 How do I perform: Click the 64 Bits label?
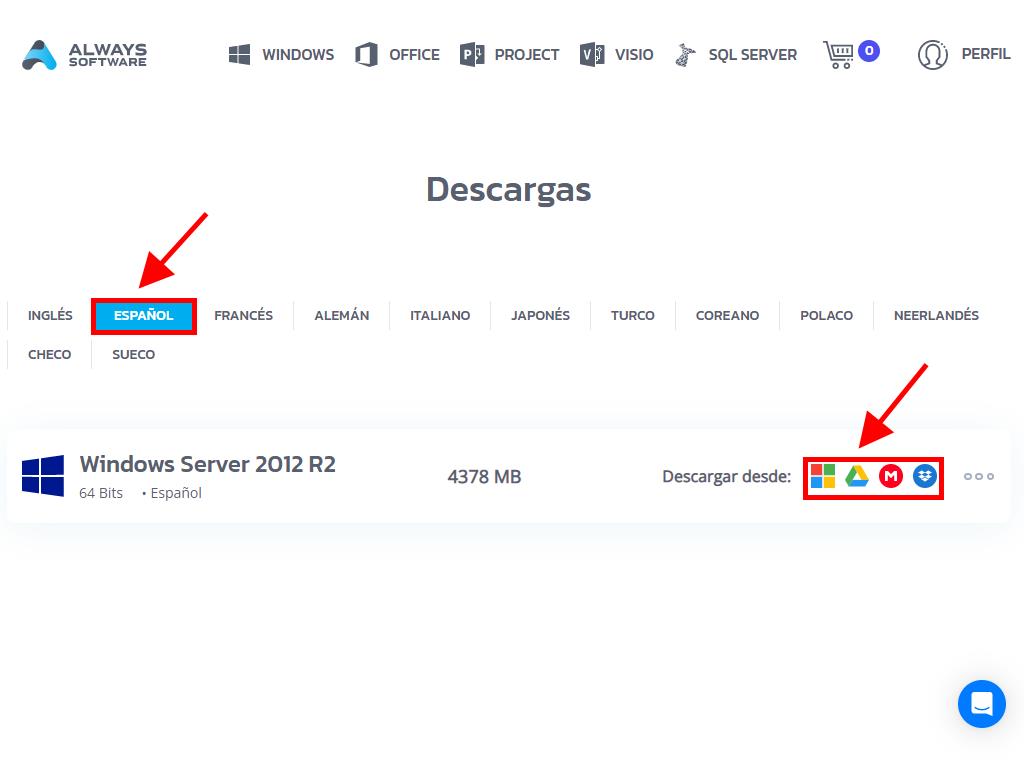click(101, 493)
